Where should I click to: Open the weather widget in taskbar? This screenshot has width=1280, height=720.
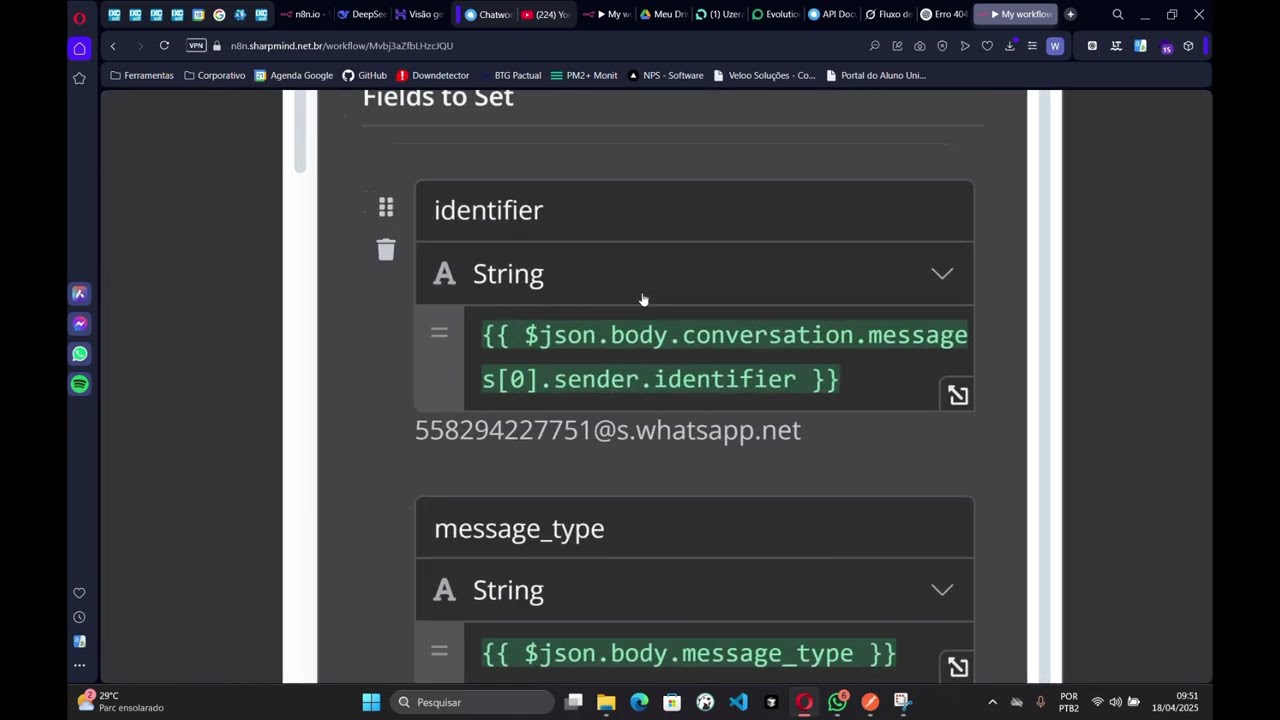coord(122,702)
